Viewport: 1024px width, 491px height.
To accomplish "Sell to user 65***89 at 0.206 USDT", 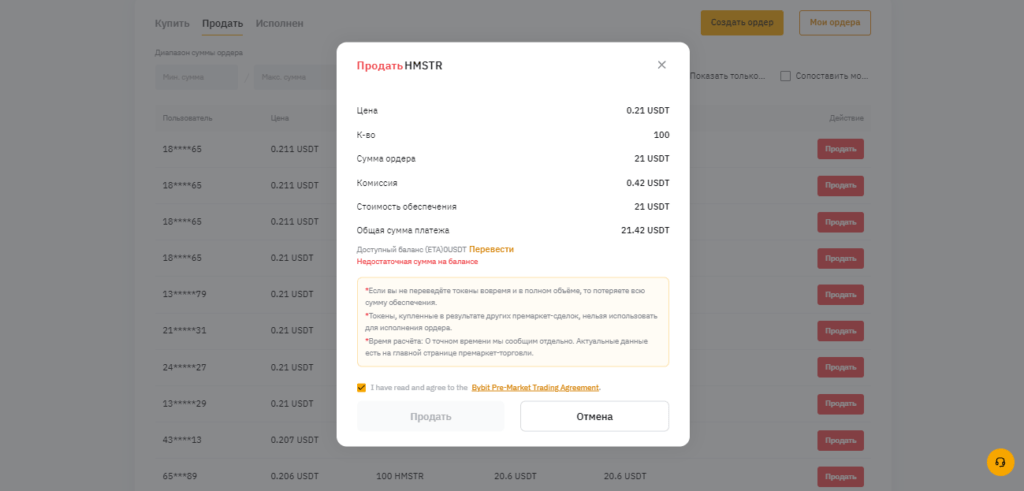I will point(840,477).
